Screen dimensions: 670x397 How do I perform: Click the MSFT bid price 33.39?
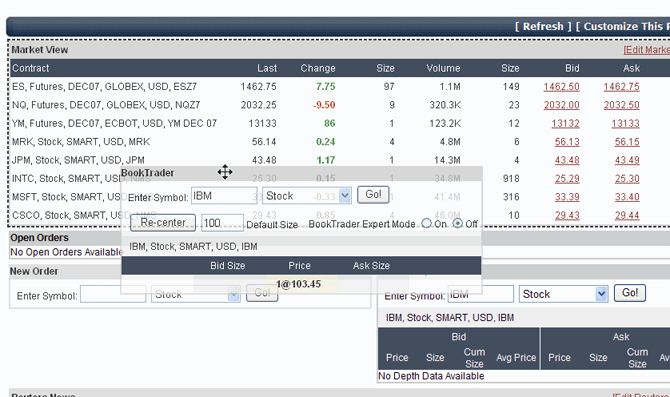[x=567, y=197]
